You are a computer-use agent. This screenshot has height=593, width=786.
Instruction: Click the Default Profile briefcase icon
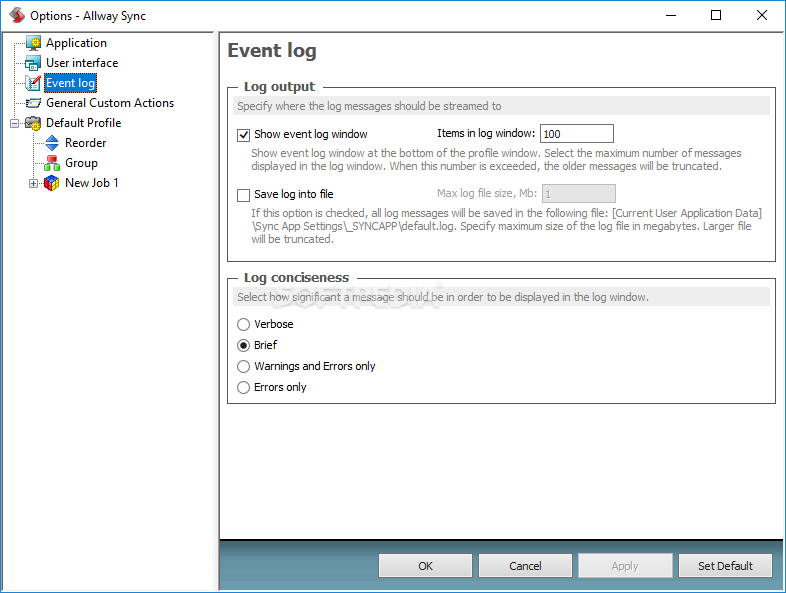[x=33, y=123]
